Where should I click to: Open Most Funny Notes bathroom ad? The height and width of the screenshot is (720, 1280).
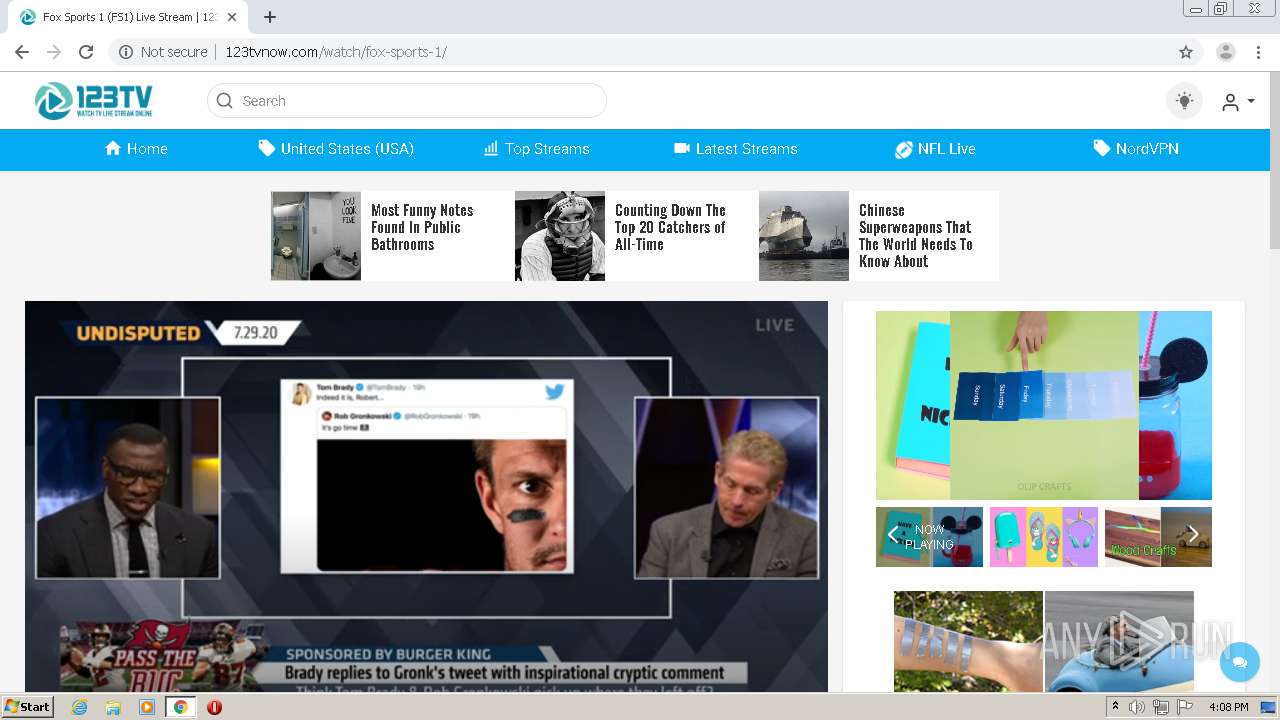coord(422,227)
